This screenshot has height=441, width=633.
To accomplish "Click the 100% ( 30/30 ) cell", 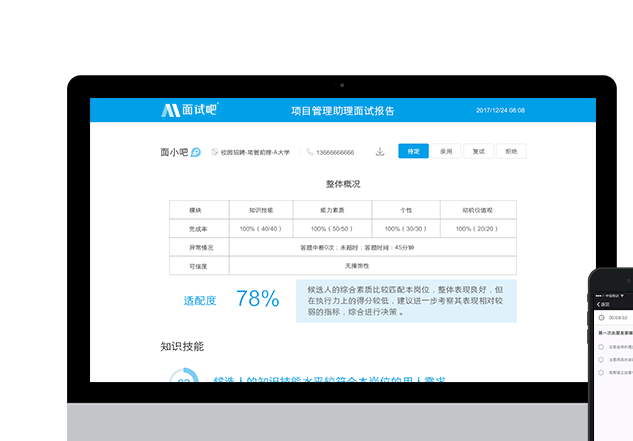I will pos(406,229).
